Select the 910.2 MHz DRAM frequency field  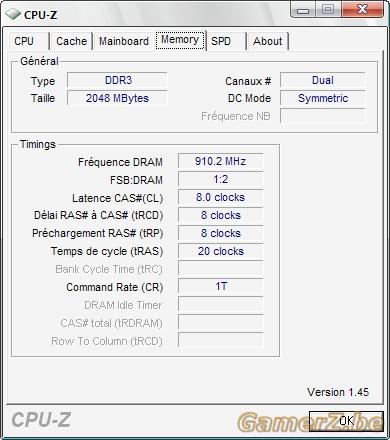point(220,161)
